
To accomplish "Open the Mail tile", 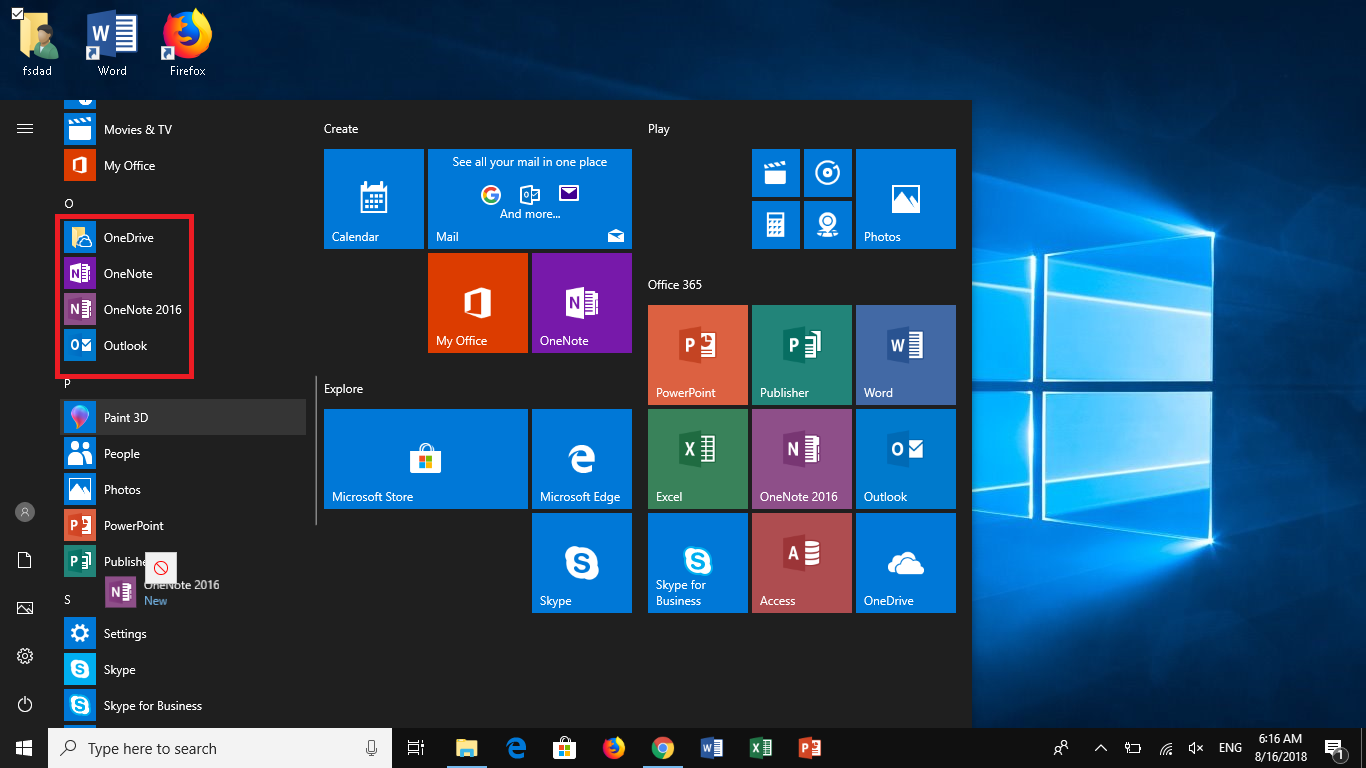I will click(x=530, y=199).
